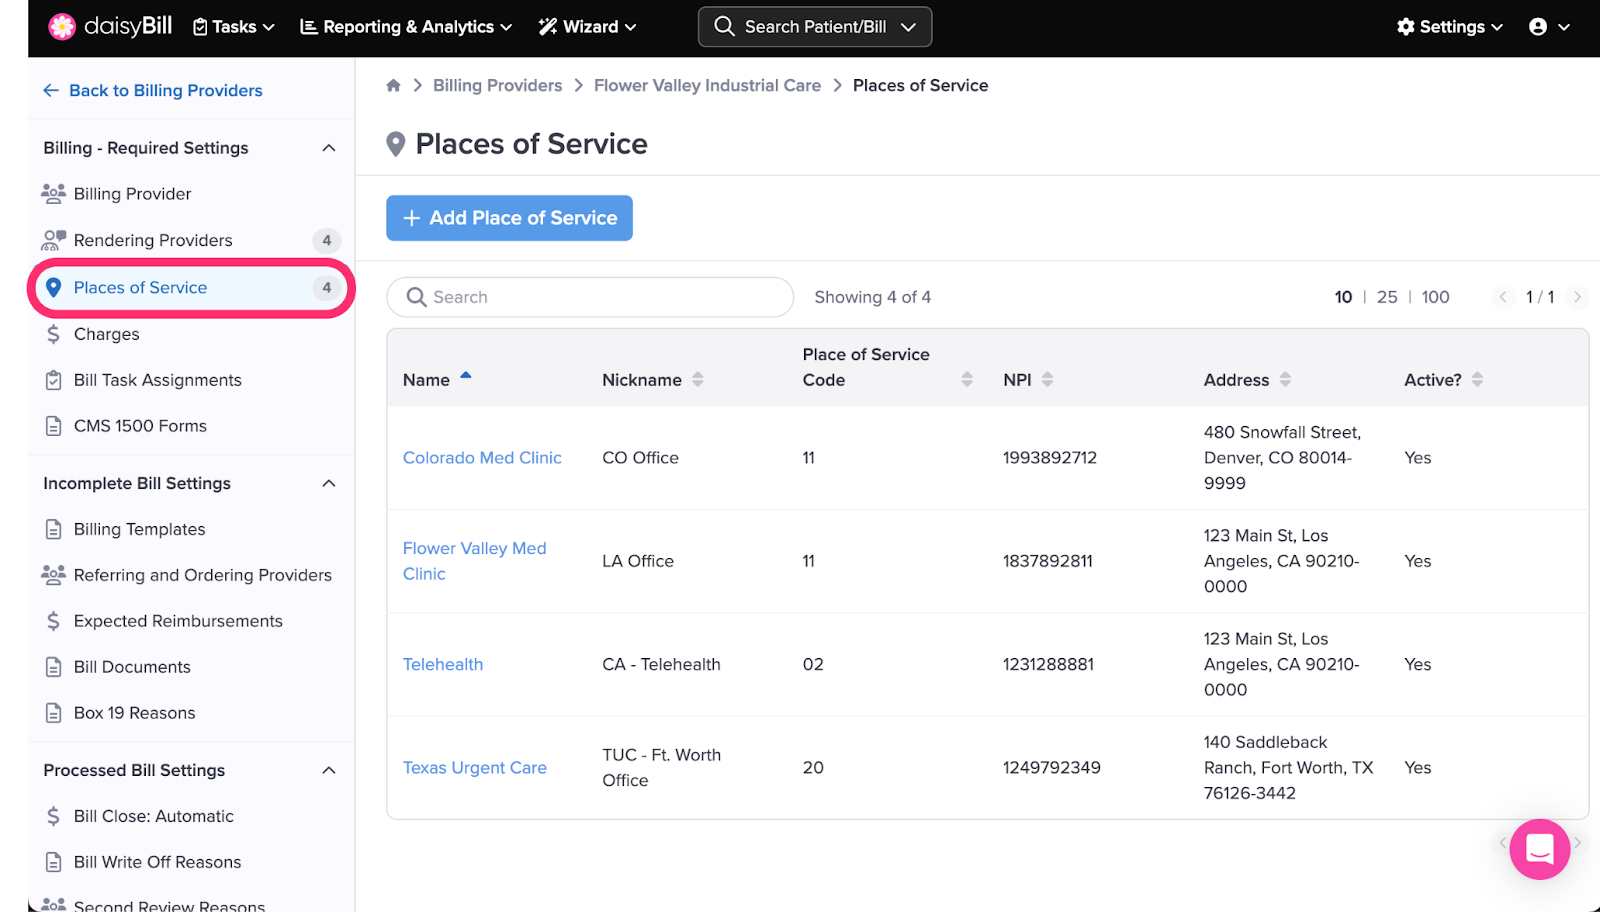Click the home icon in breadcrumb
The width and height of the screenshot is (1600, 912).
pyautogui.click(x=394, y=86)
